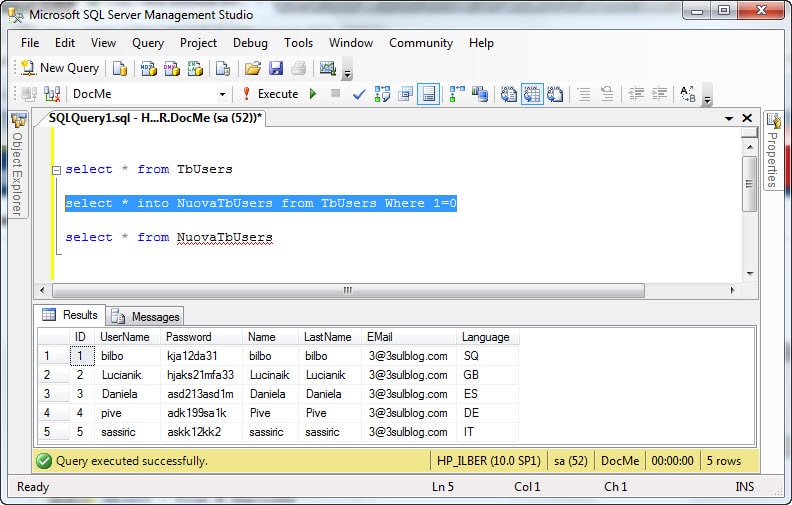The image size is (792, 505).
Task: Click the Database Engine Query icon
Action: (120, 68)
